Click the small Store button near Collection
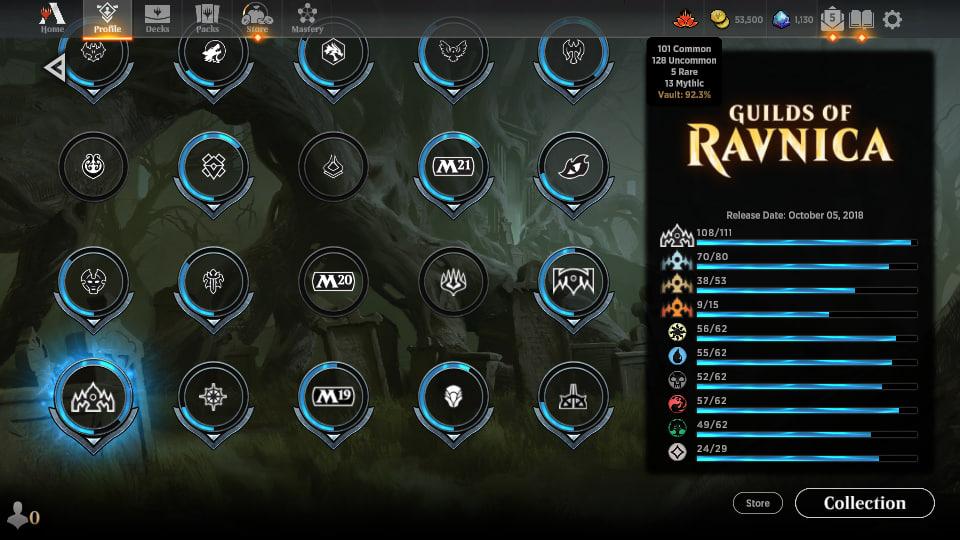 click(x=757, y=503)
